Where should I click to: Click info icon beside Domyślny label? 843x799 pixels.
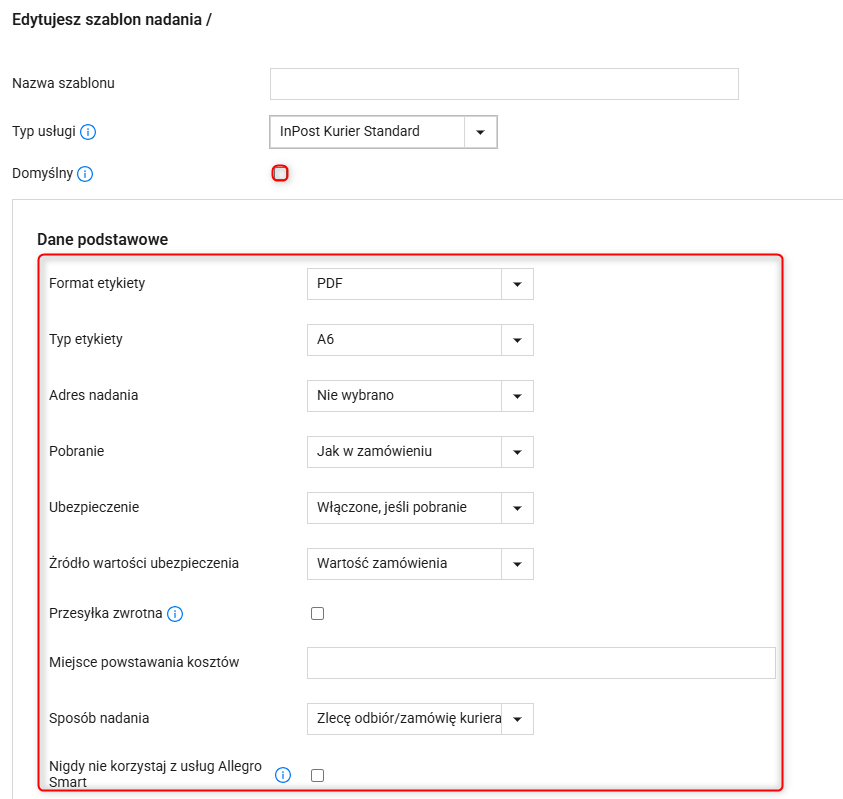pos(85,174)
